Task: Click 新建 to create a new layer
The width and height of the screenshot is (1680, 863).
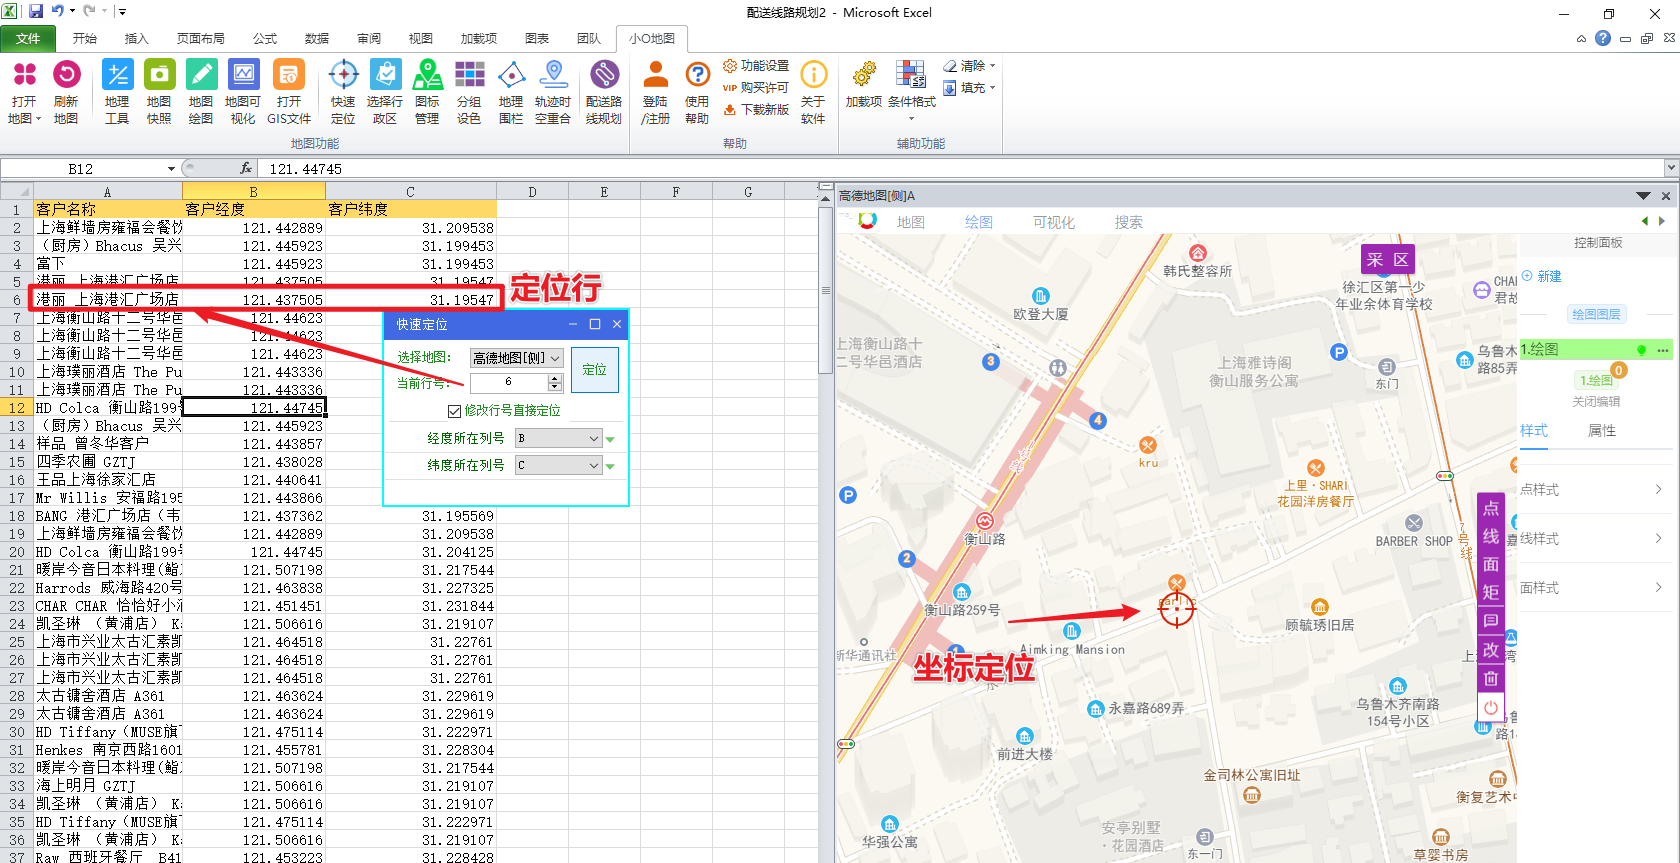Action: pyautogui.click(x=1542, y=277)
